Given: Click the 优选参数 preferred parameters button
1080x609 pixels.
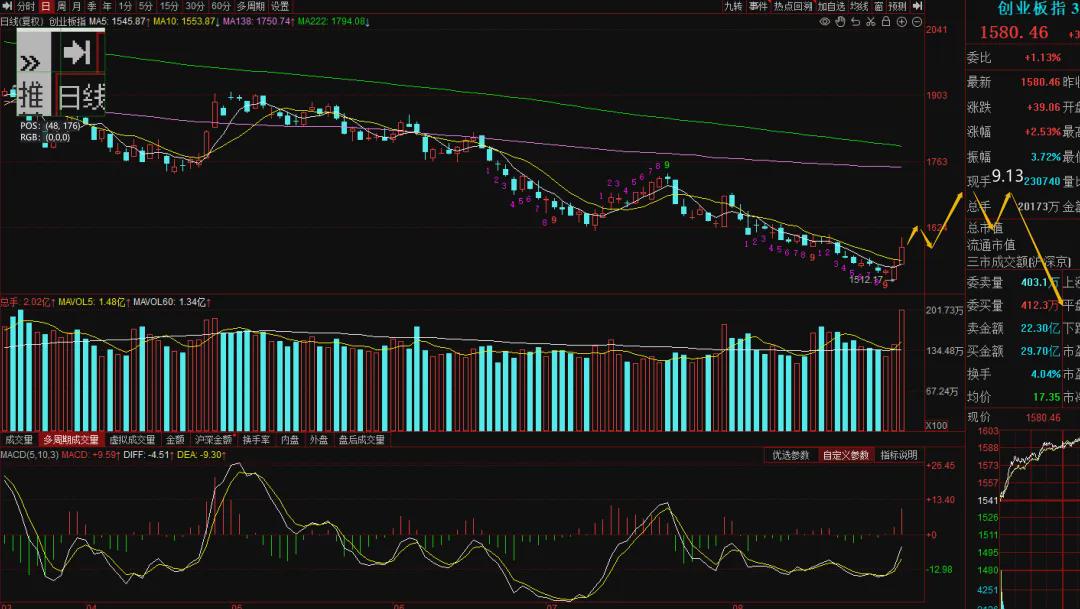Looking at the screenshot, I should tap(791, 455).
